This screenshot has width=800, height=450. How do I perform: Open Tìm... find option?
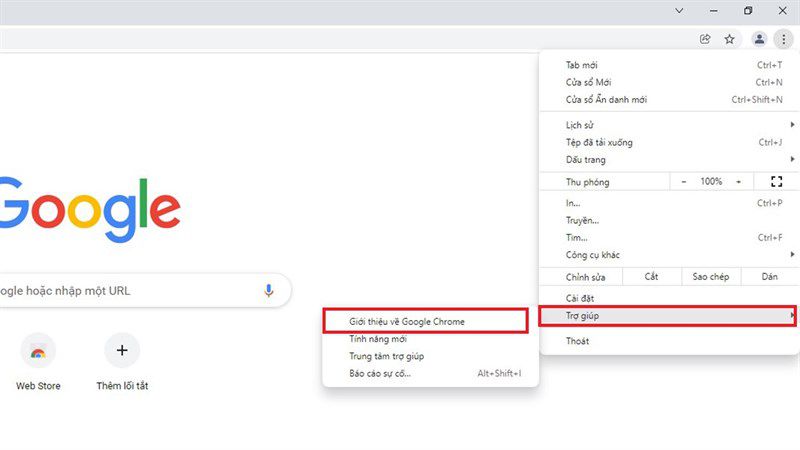tap(668, 238)
